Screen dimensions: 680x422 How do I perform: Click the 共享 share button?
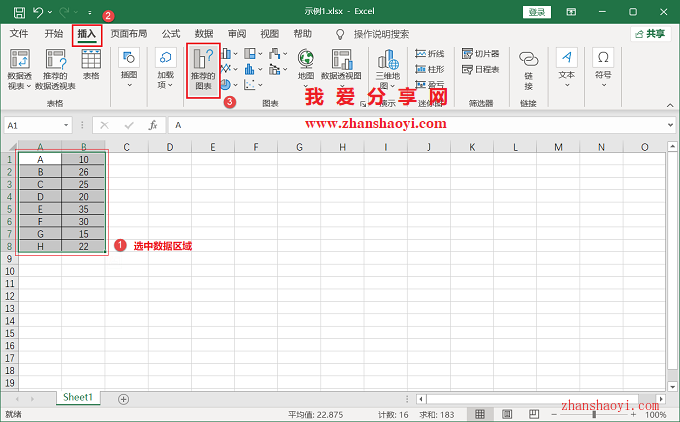coord(651,34)
